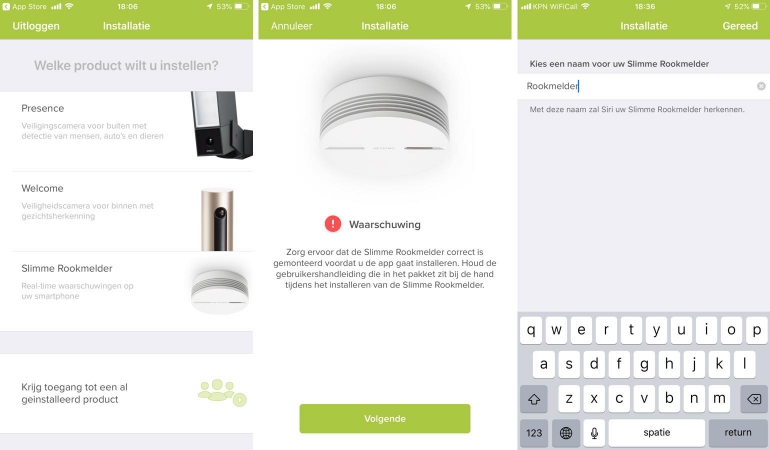Tap the globe keyboard language icon
Viewport: 770px width, 450px height.
[566, 433]
